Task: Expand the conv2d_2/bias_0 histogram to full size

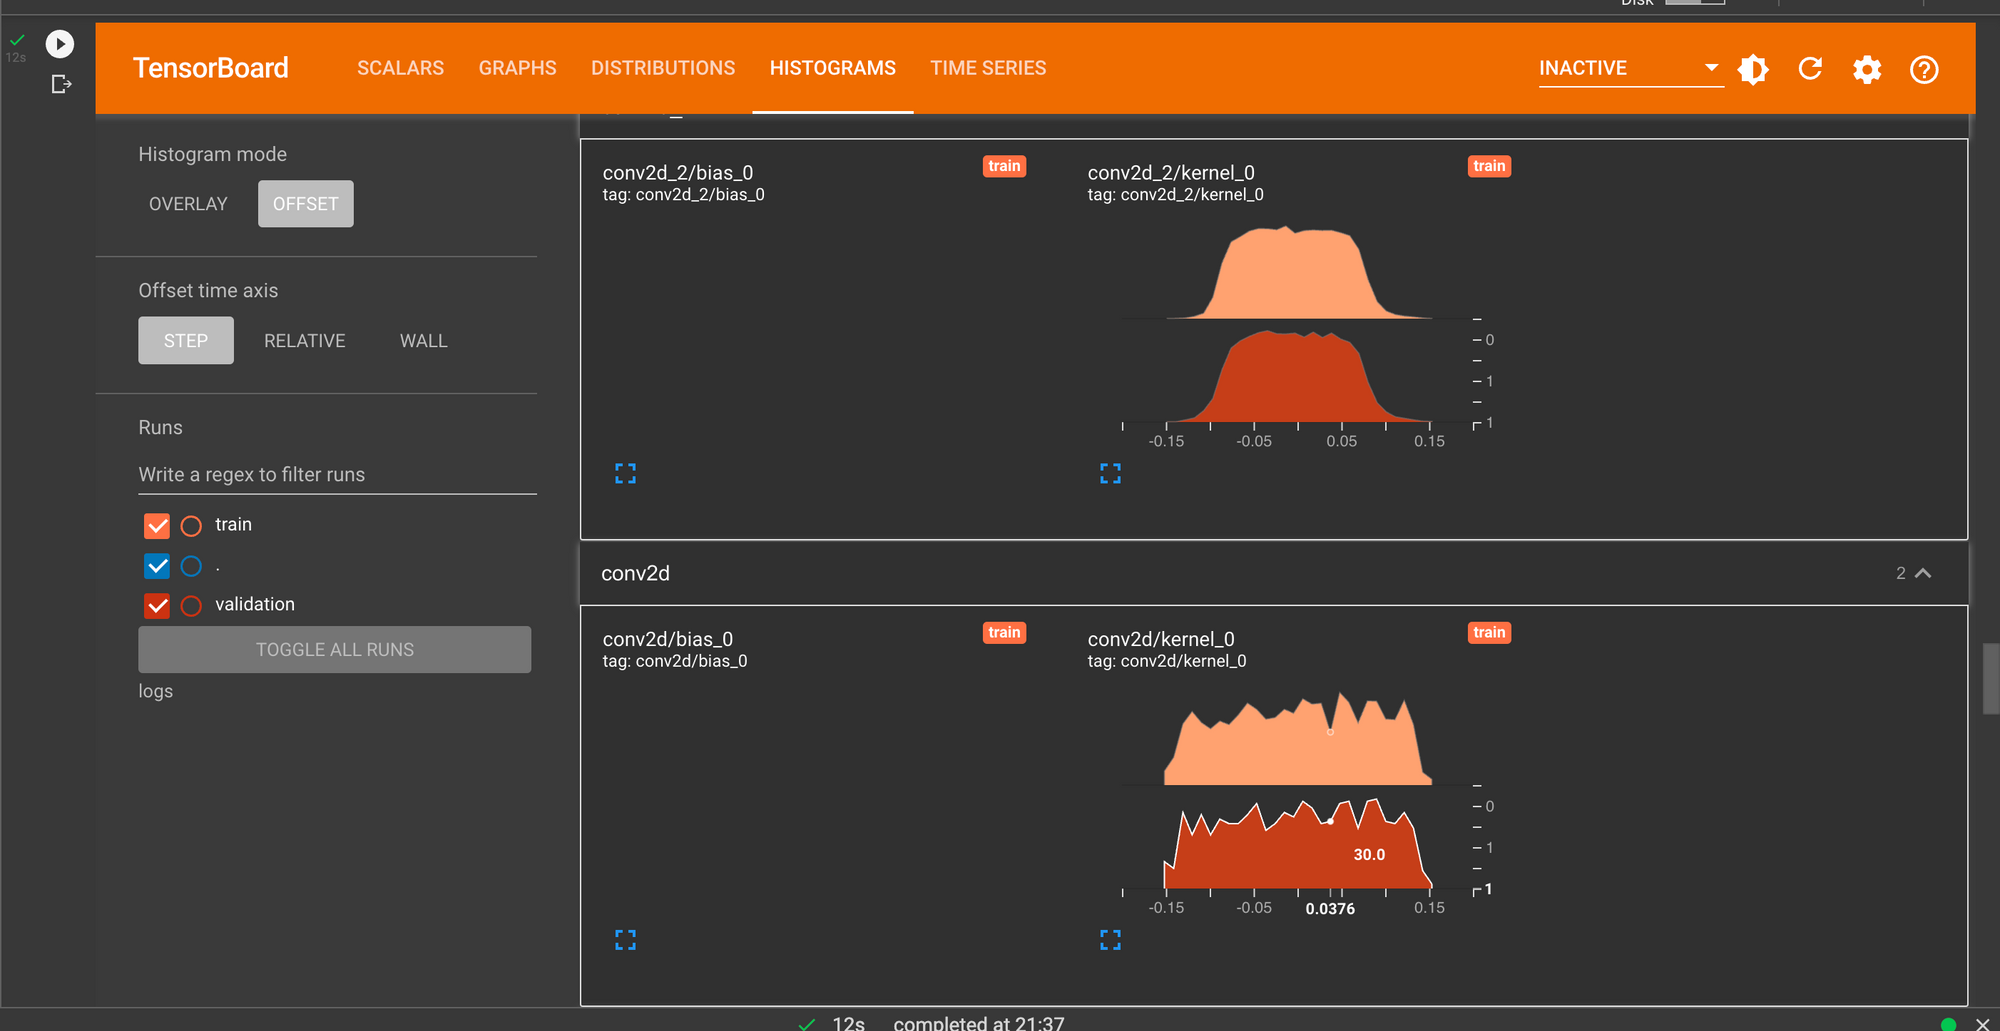Action: [625, 474]
